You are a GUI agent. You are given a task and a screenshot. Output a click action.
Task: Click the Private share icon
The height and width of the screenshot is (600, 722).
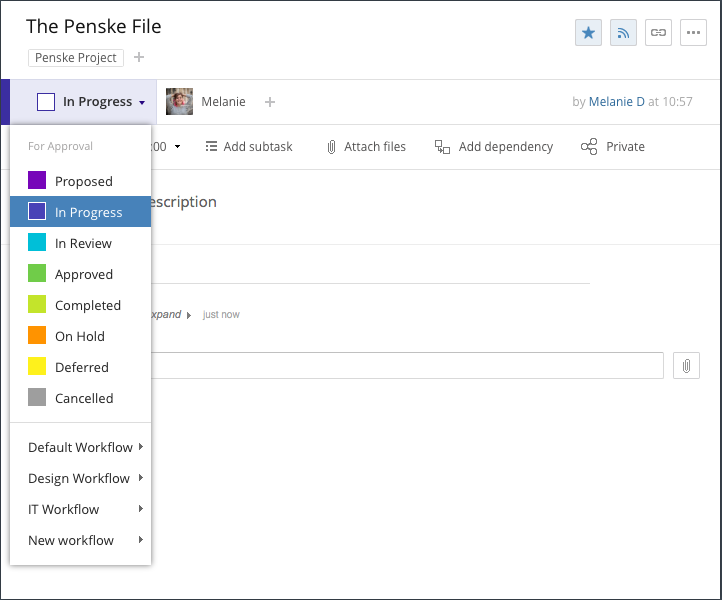tap(589, 146)
